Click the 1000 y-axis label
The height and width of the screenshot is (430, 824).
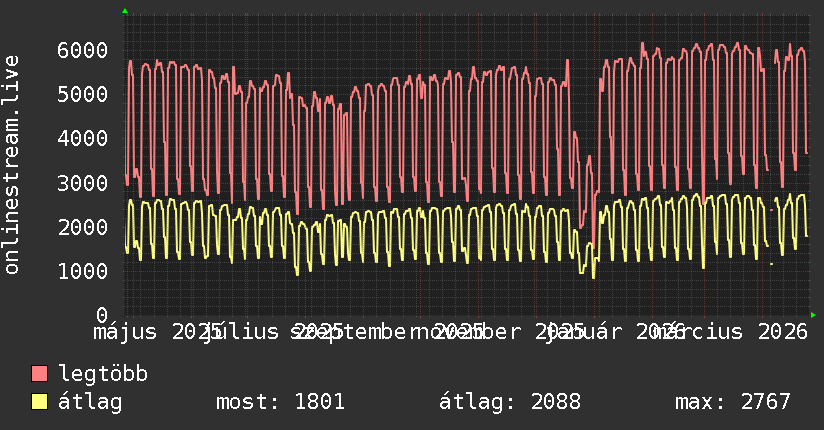coord(83,271)
